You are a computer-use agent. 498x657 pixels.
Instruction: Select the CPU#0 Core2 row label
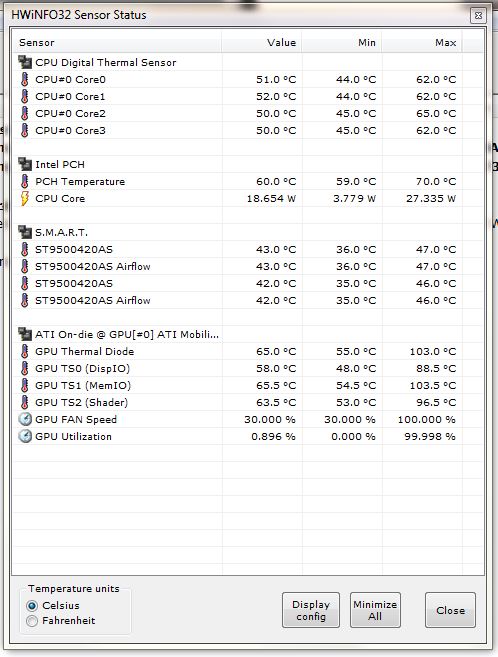pyautogui.click(x=70, y=114)
